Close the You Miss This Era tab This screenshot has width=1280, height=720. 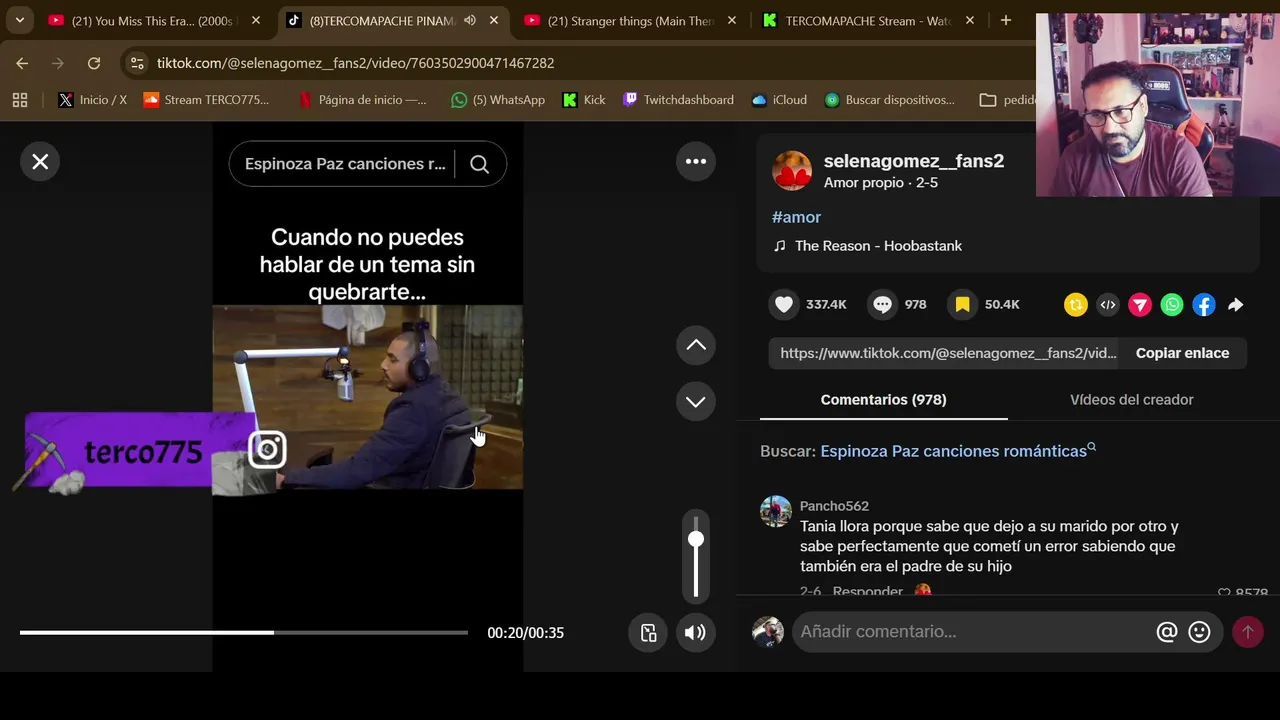click(x=256, y=20)
